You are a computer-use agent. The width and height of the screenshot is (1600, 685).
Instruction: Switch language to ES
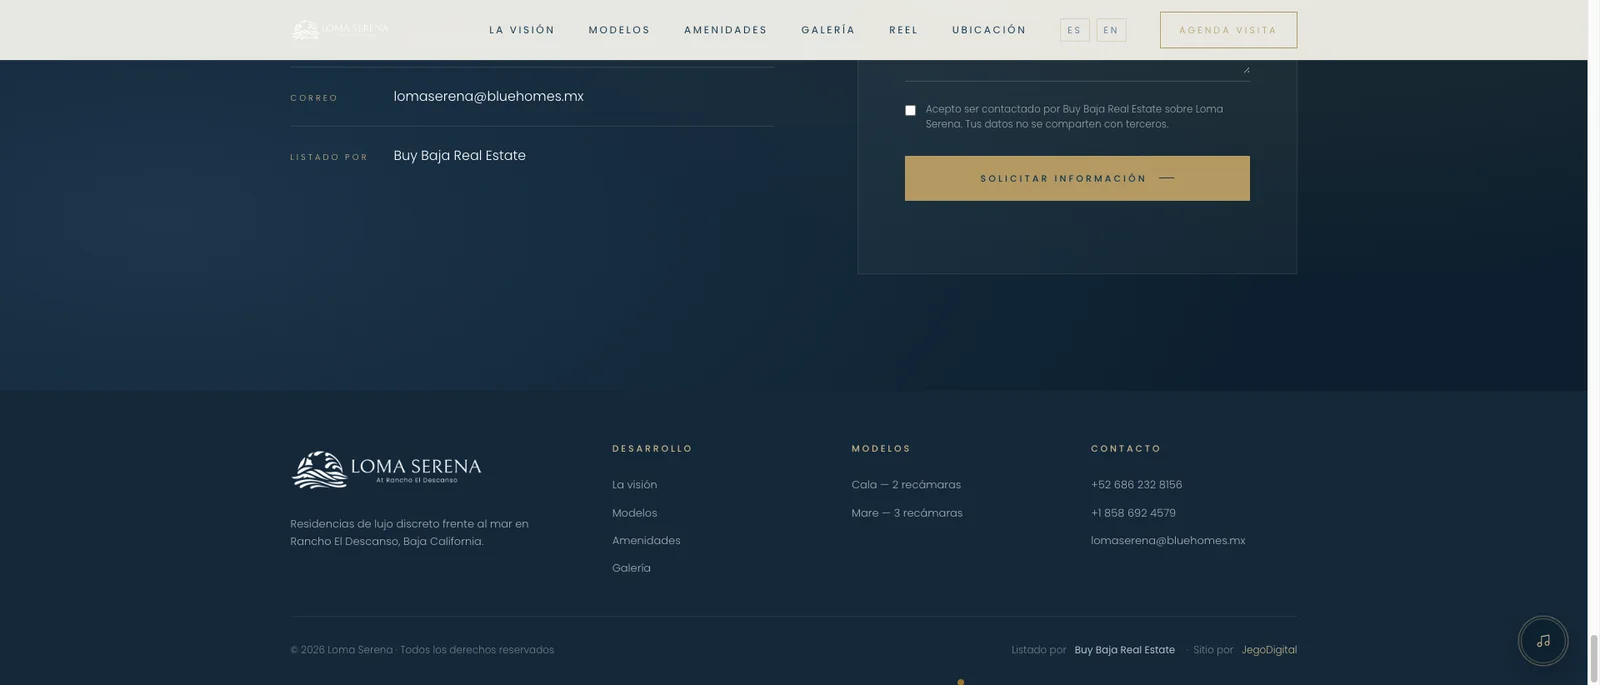[1074, 30]
